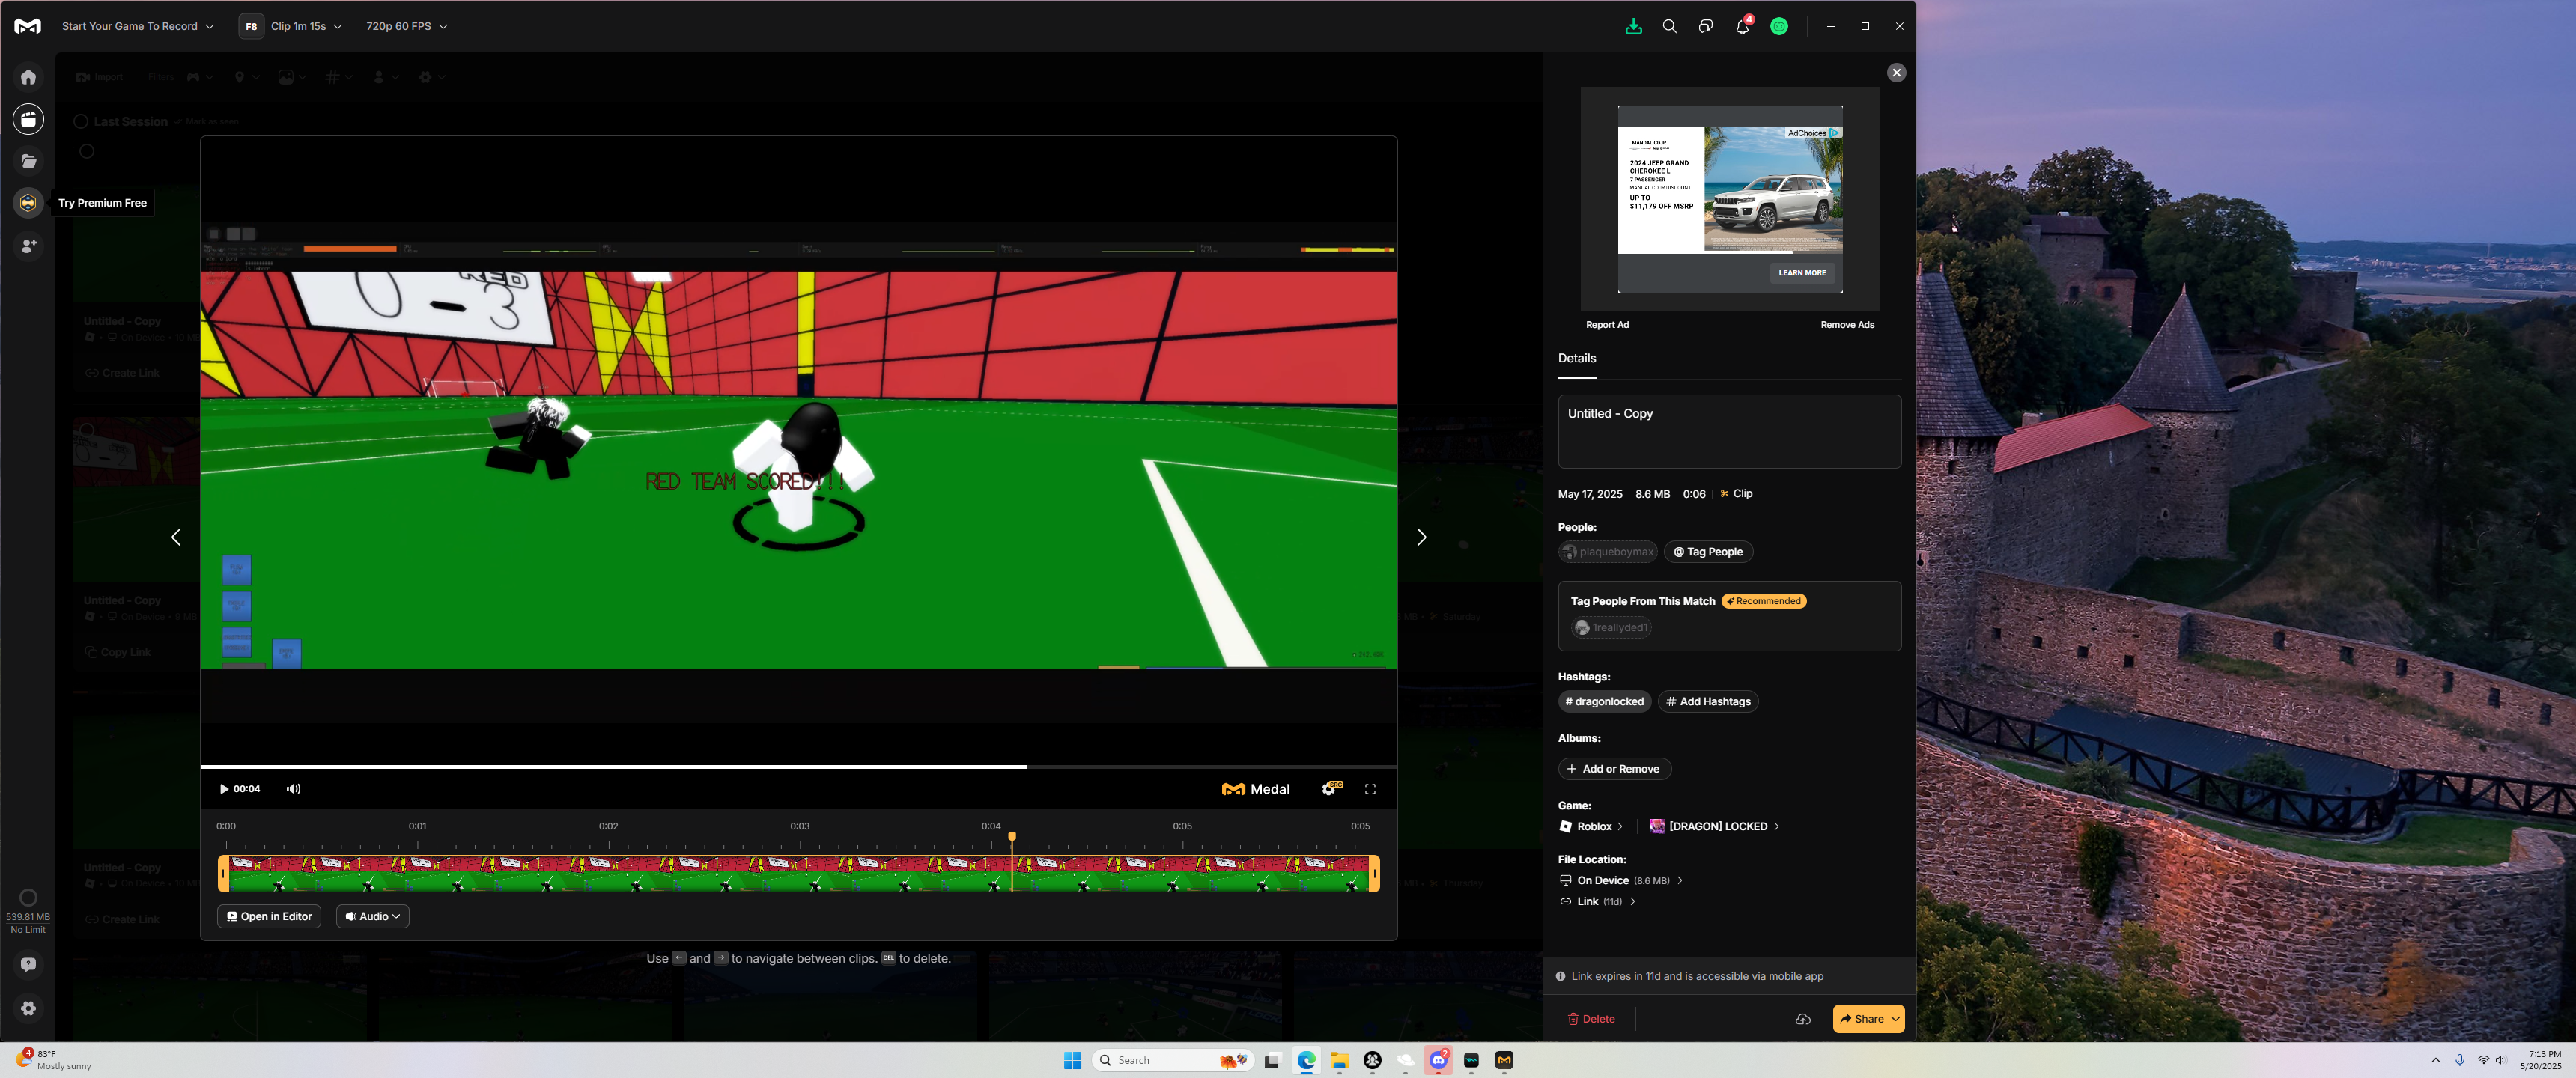
Task: Open the notifications bell
Action: click(1742, 27)
